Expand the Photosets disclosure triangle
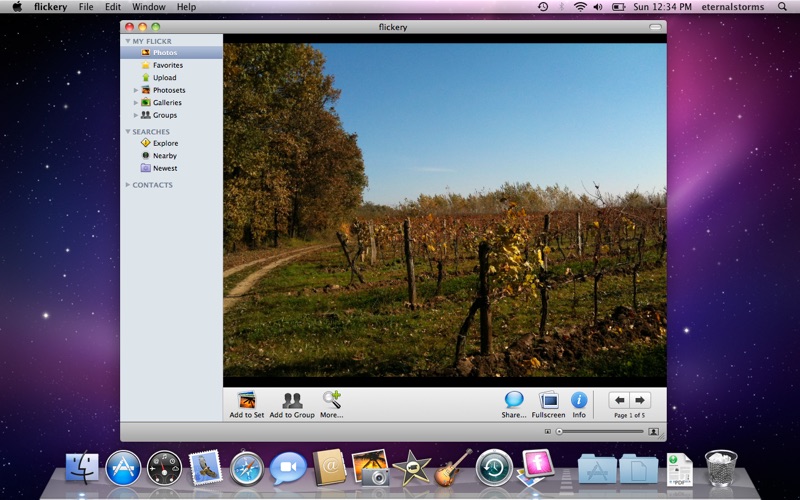This screenshot has width=800, height=500. click(136, 90)
